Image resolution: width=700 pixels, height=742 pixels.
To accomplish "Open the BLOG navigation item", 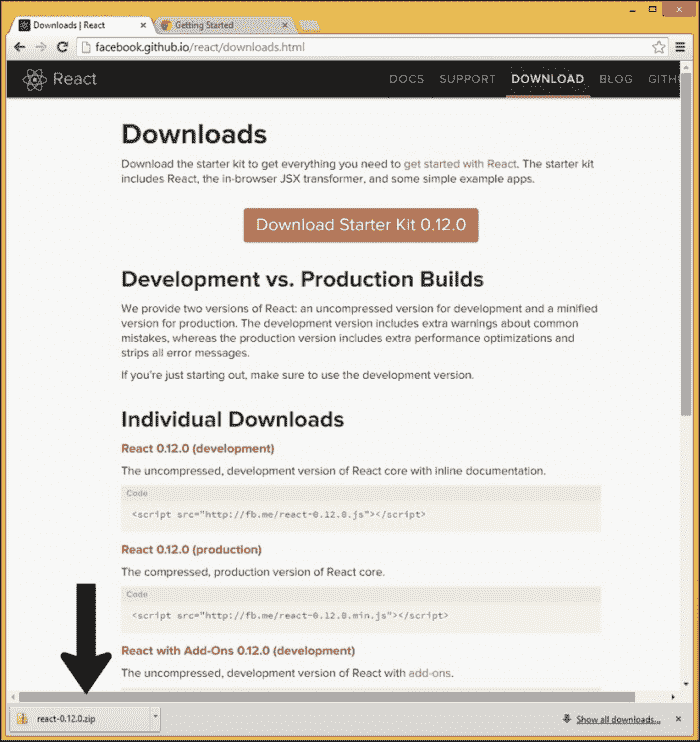I will pos(616,79).
